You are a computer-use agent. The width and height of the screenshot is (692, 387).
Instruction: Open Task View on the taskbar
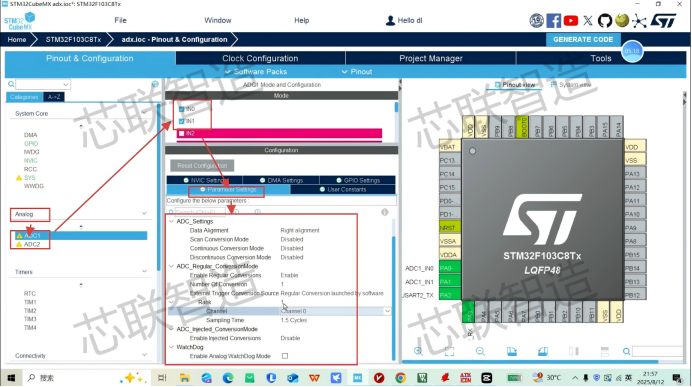(x=162, y=378)
